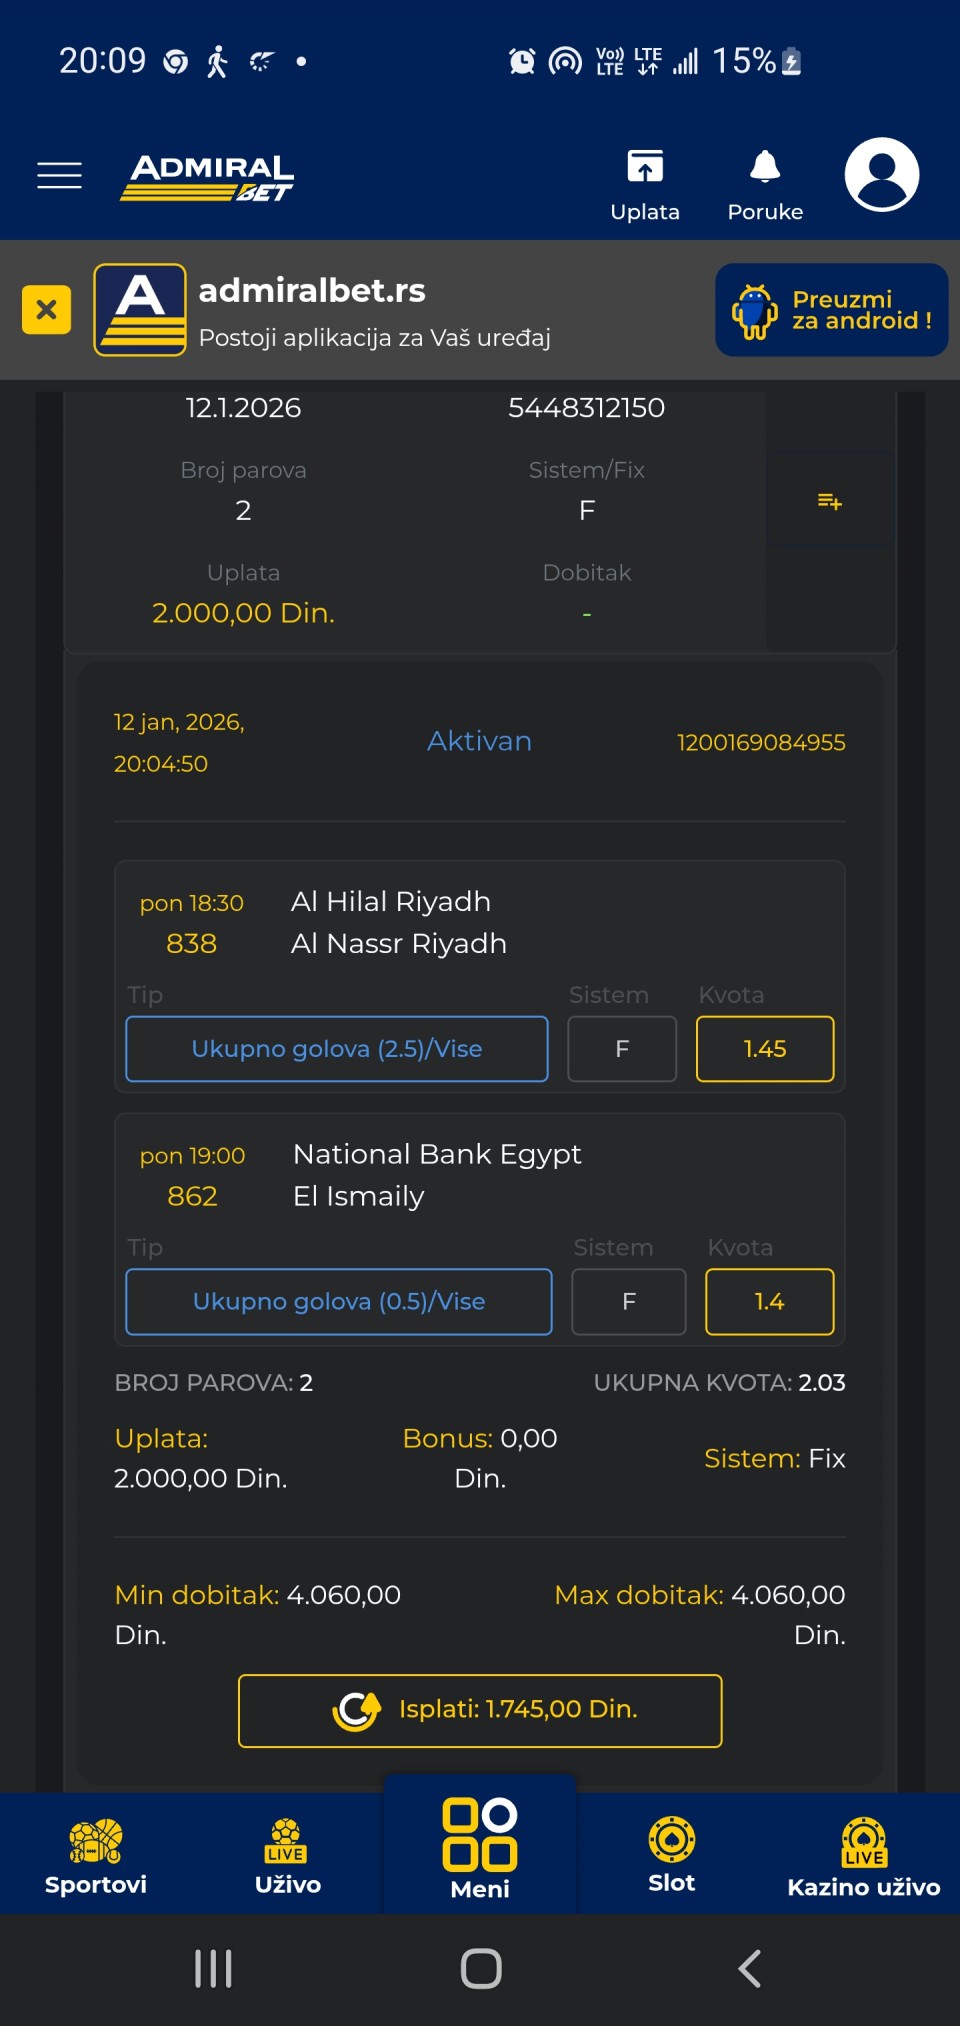The width and height of the screenshot is (960, 2026).
Task: Select Ukupno golova (0.5)/Vise tip
Action: click(339, 1302)
